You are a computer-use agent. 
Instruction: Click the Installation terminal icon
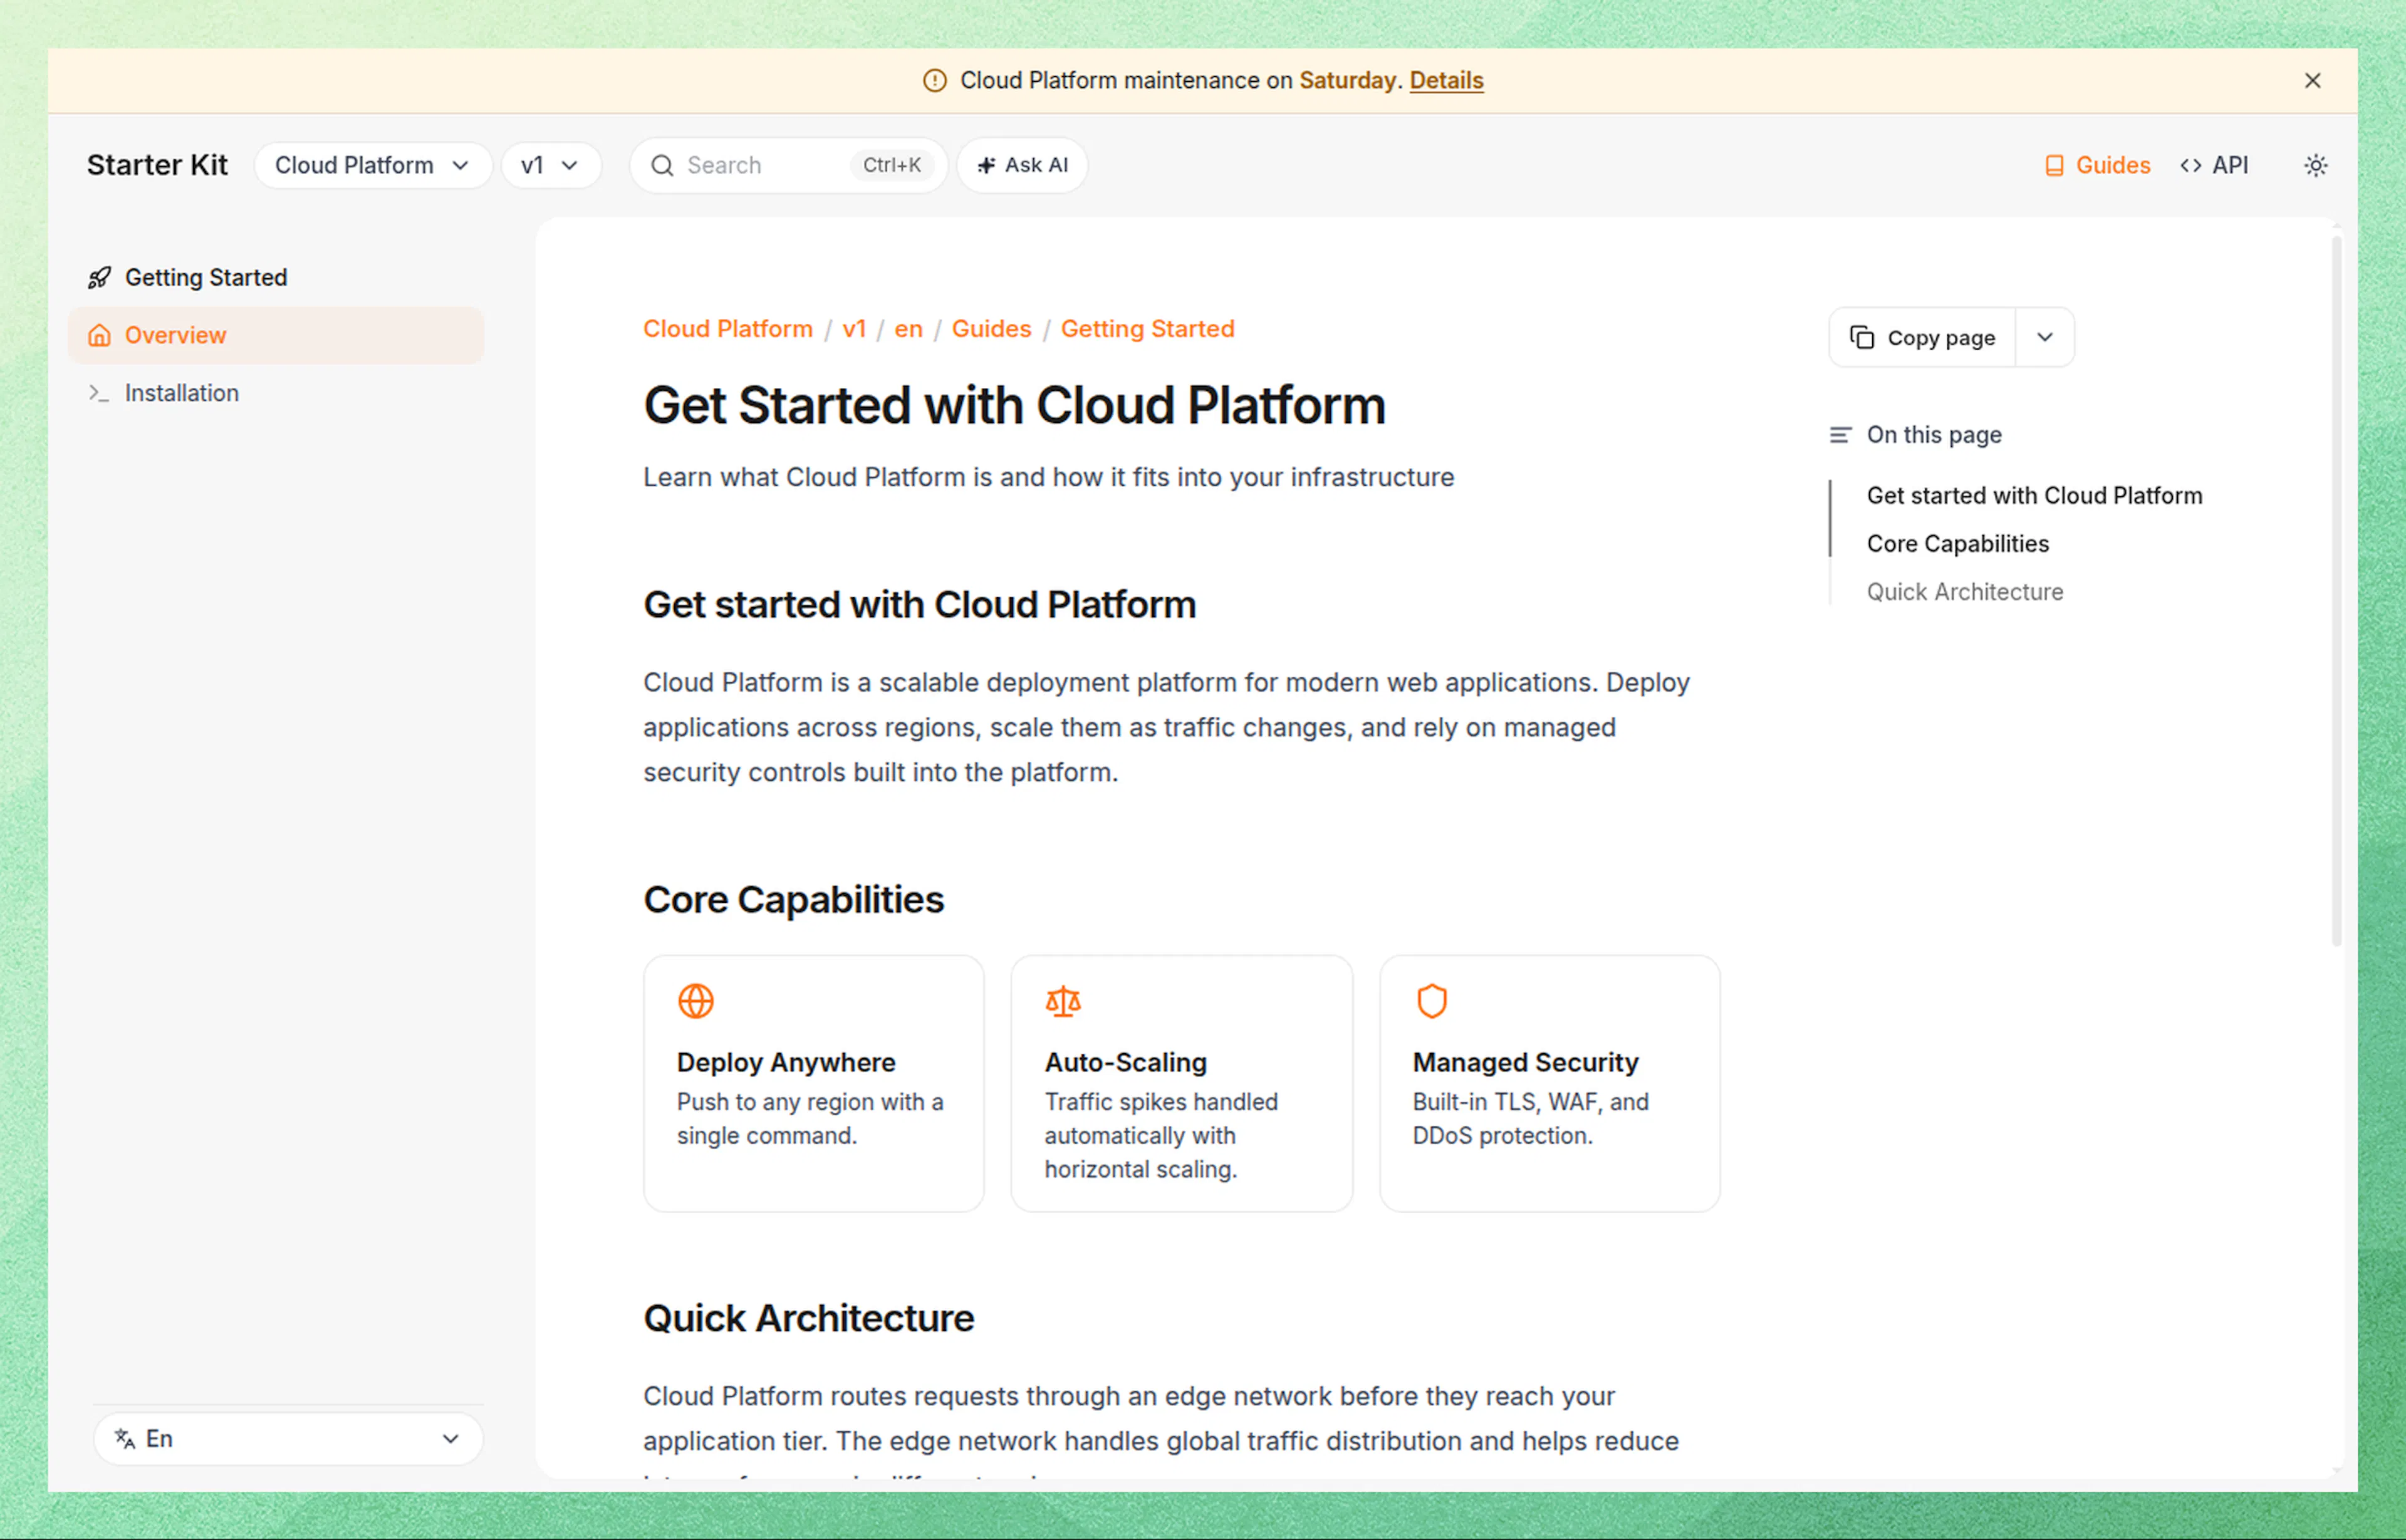point(99,393)
